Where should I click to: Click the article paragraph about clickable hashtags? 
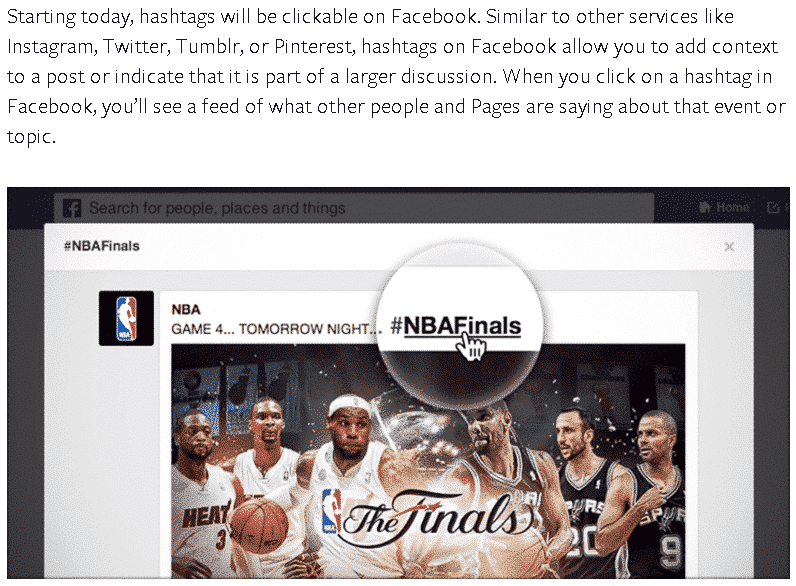(x=396, y=76)
